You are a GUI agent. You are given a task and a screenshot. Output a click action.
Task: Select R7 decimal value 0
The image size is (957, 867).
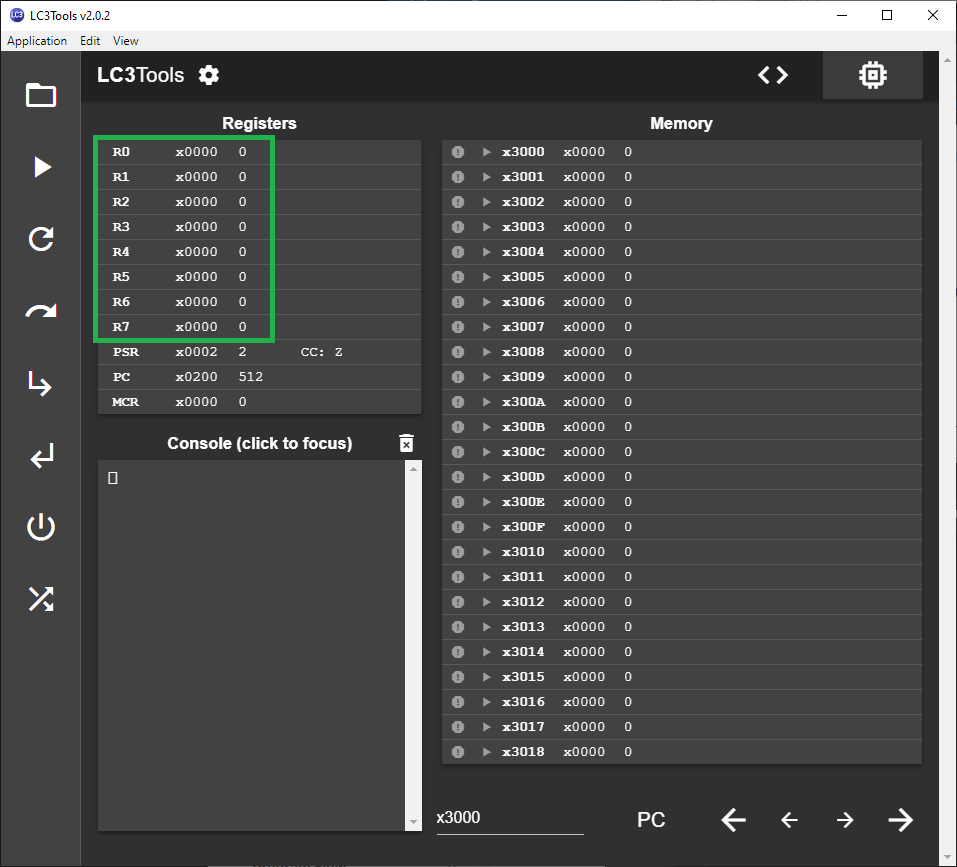[x=242, y=327]
